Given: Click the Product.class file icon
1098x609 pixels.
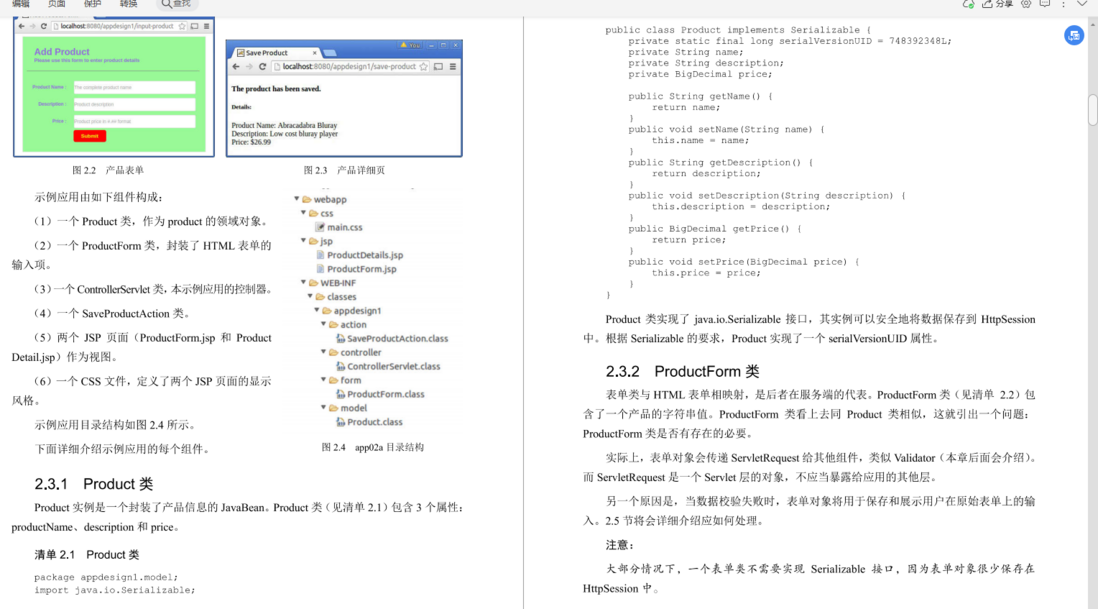Looking at the screenshot, I should coord(340,422).
